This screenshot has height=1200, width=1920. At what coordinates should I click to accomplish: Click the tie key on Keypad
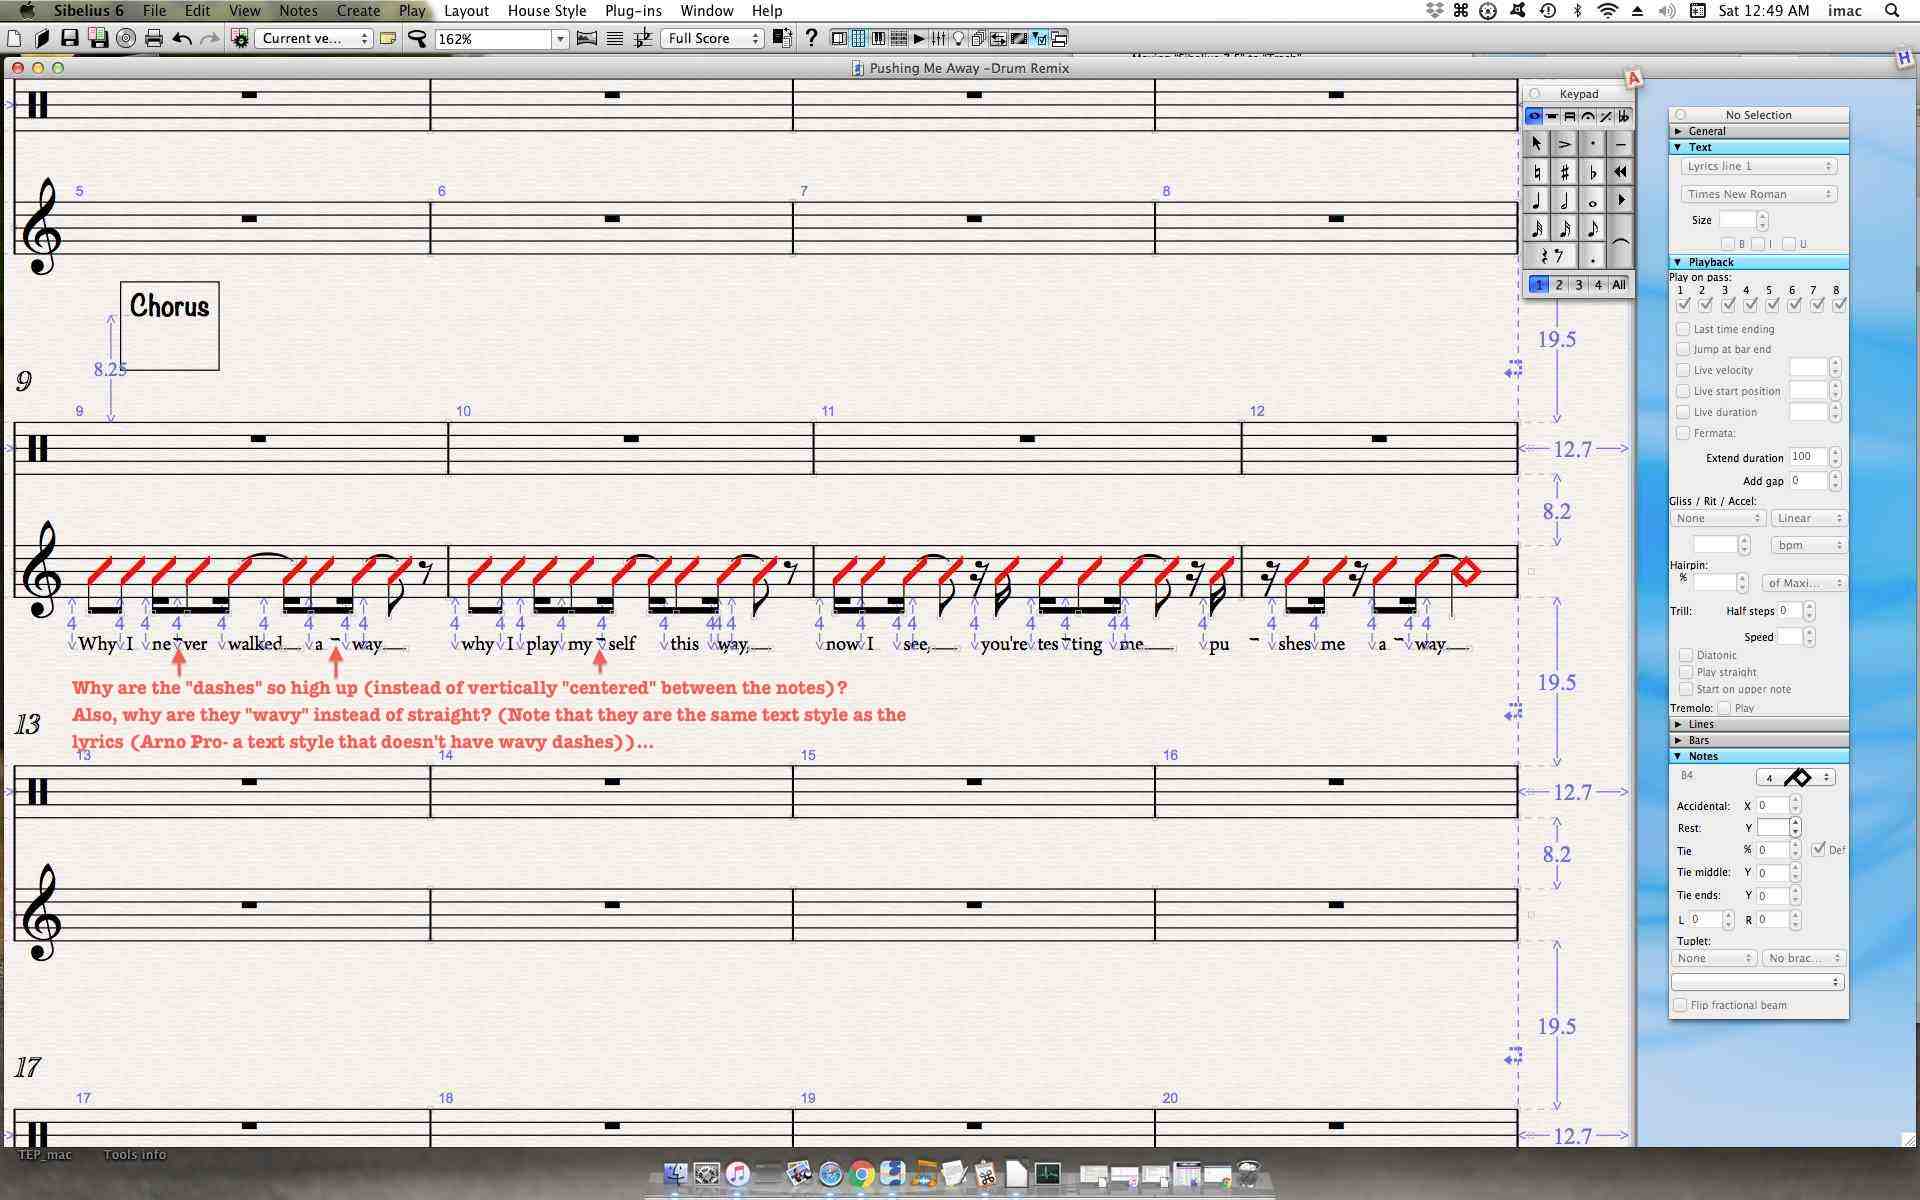[x=1620, y=242]
